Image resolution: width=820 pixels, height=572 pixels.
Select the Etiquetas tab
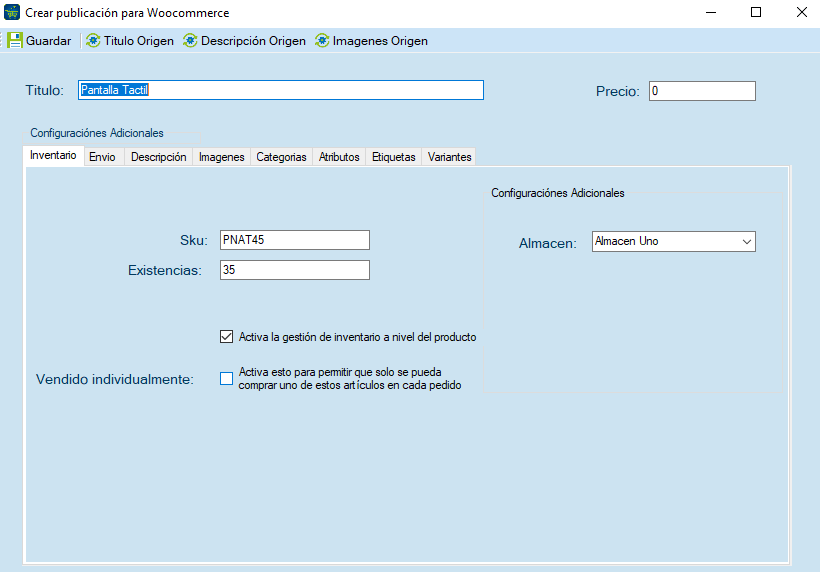click(394, 157)
